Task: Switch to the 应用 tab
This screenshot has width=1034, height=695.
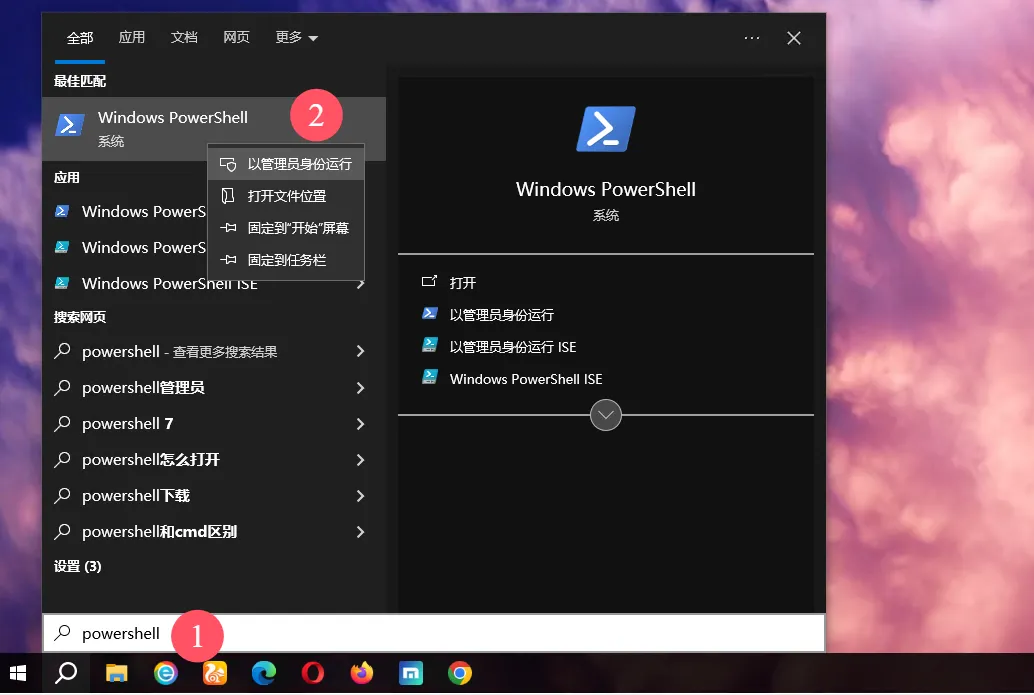Action: [x=132, y=38]
